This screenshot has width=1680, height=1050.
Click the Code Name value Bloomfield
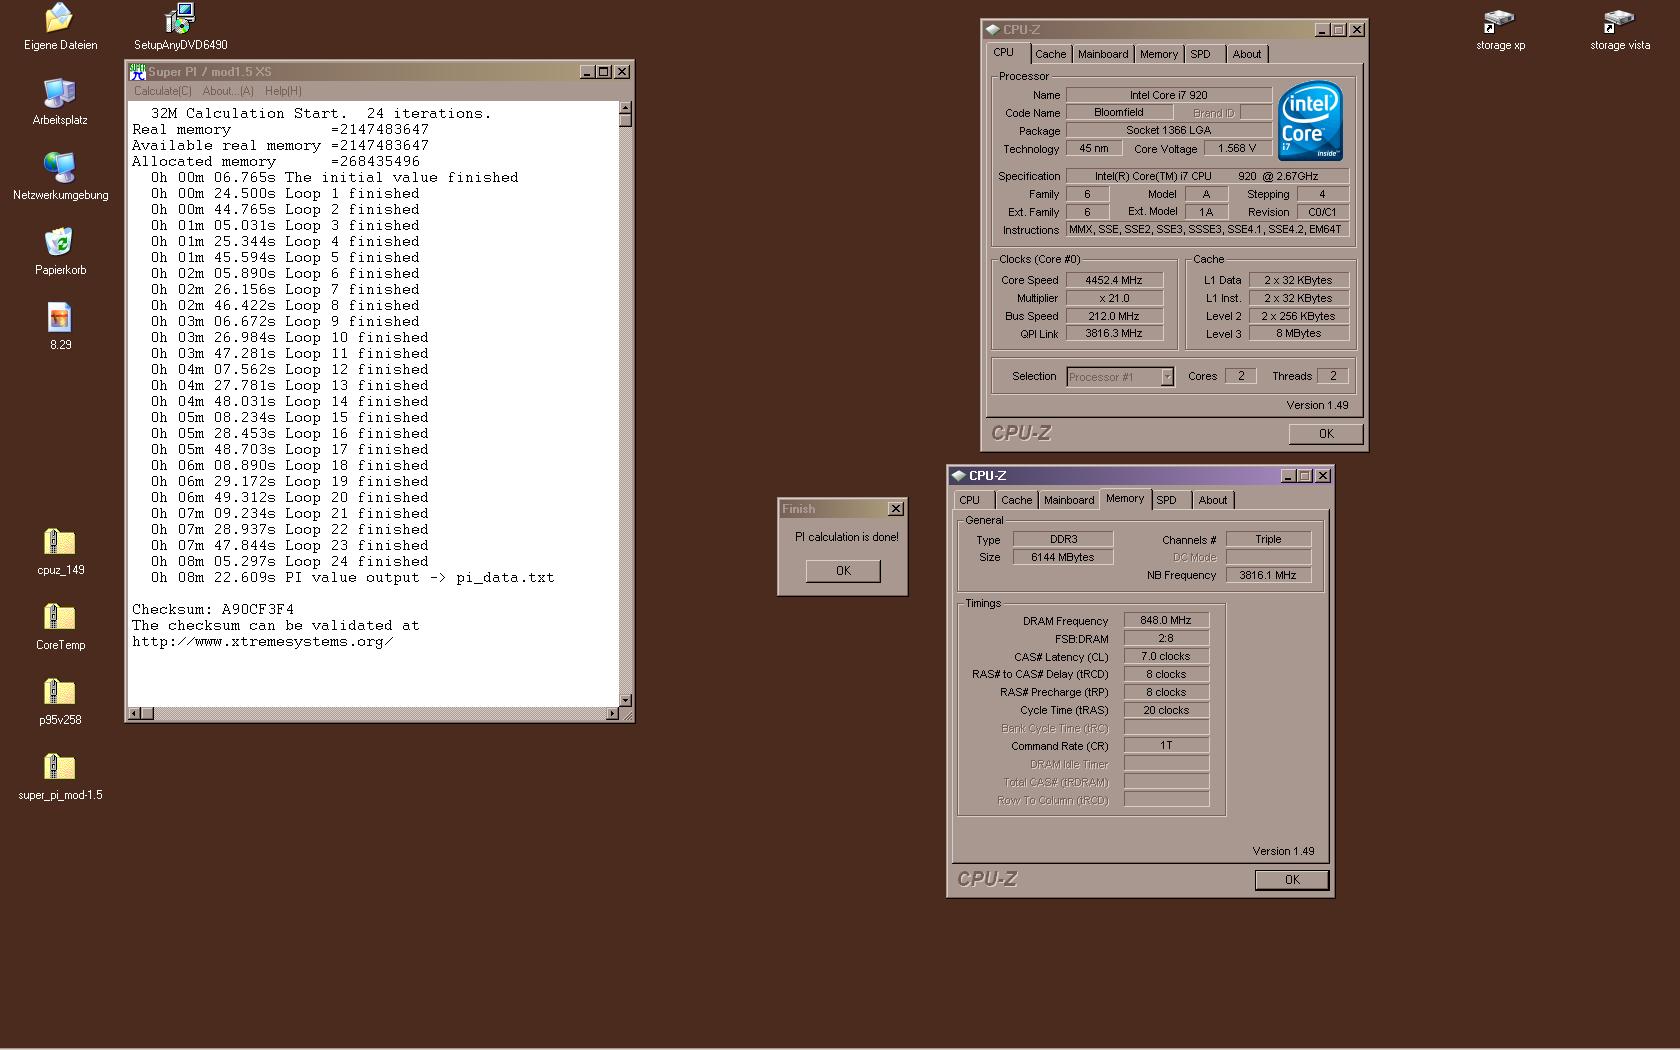point(1118,113)
